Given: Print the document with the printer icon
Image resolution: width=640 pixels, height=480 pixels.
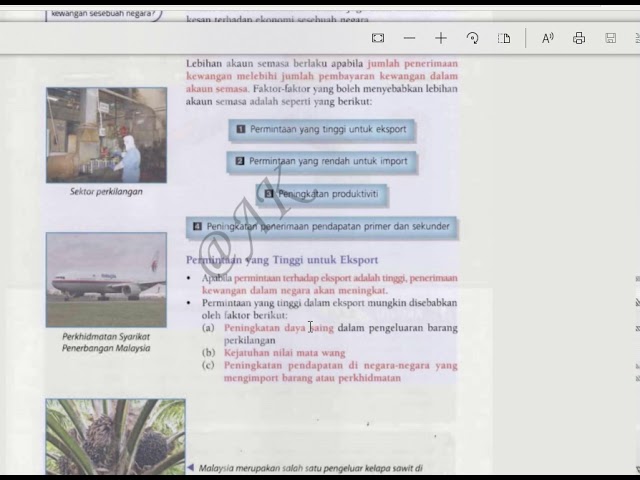Looking at the screenshot, I should [579, 38].
